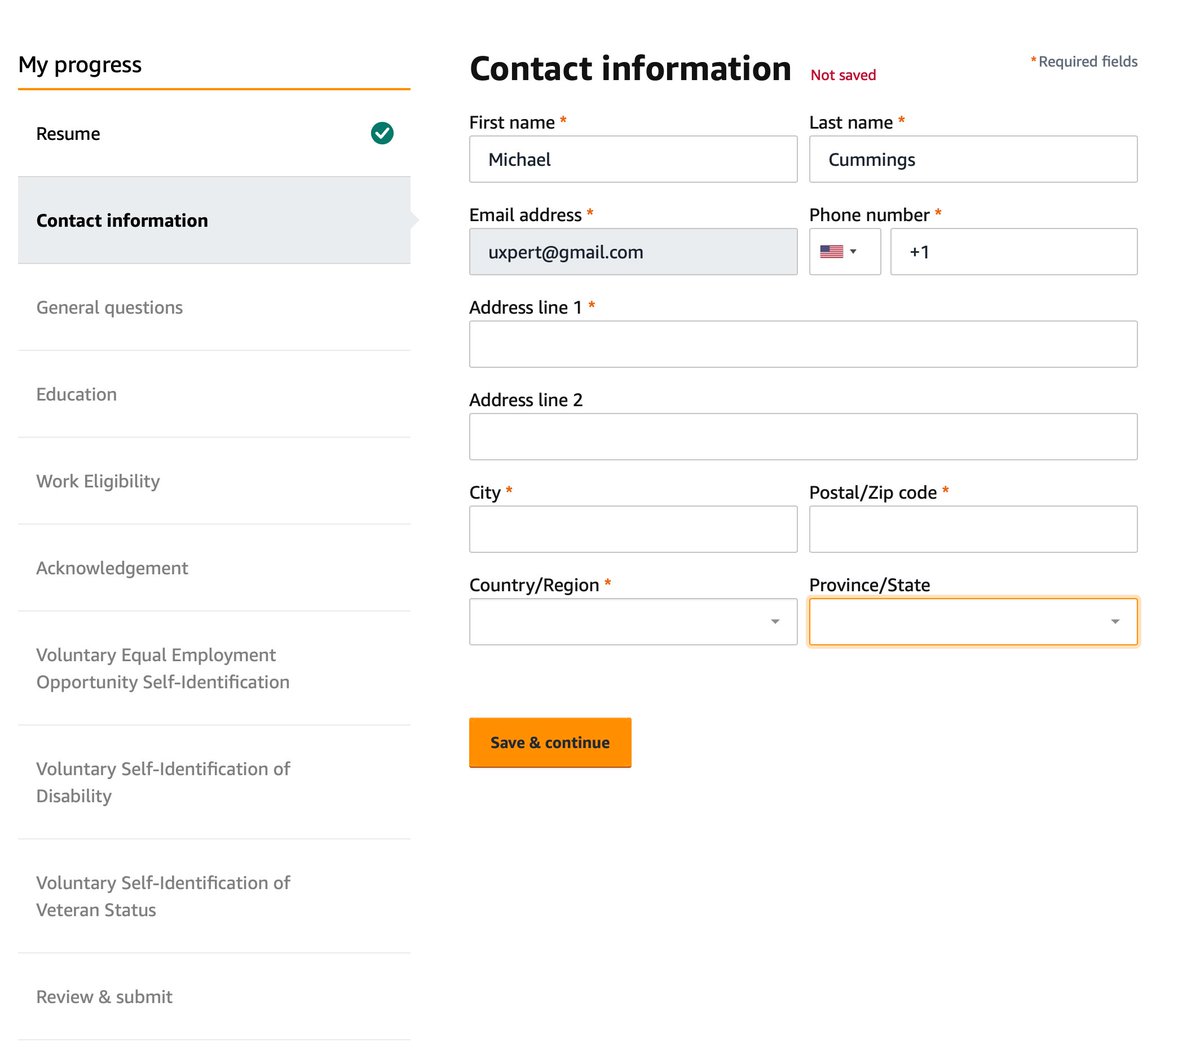Open the Contact information progress step
The height and width of the screenshot is (1064, 1200).
tap(214, 220)
